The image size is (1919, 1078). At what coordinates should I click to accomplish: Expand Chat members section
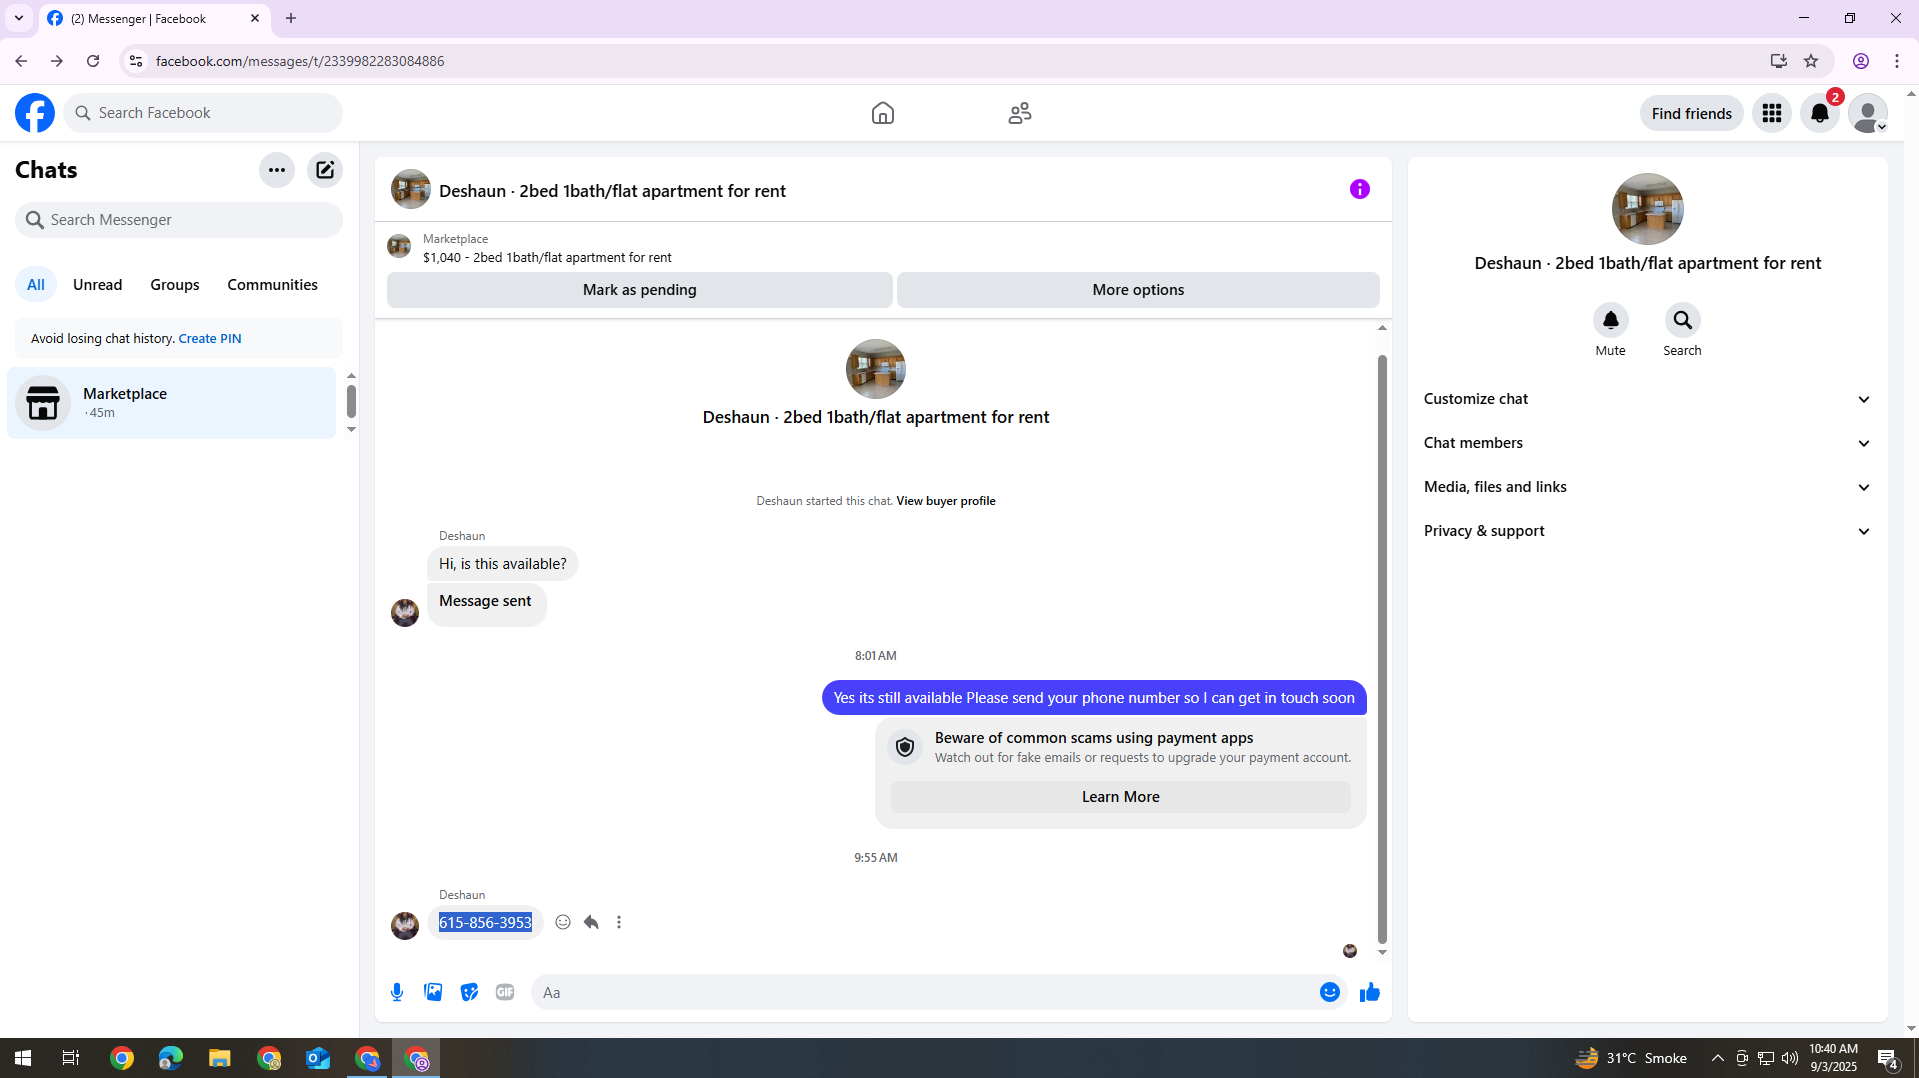pyautogui.click(x=1647, y=443)
